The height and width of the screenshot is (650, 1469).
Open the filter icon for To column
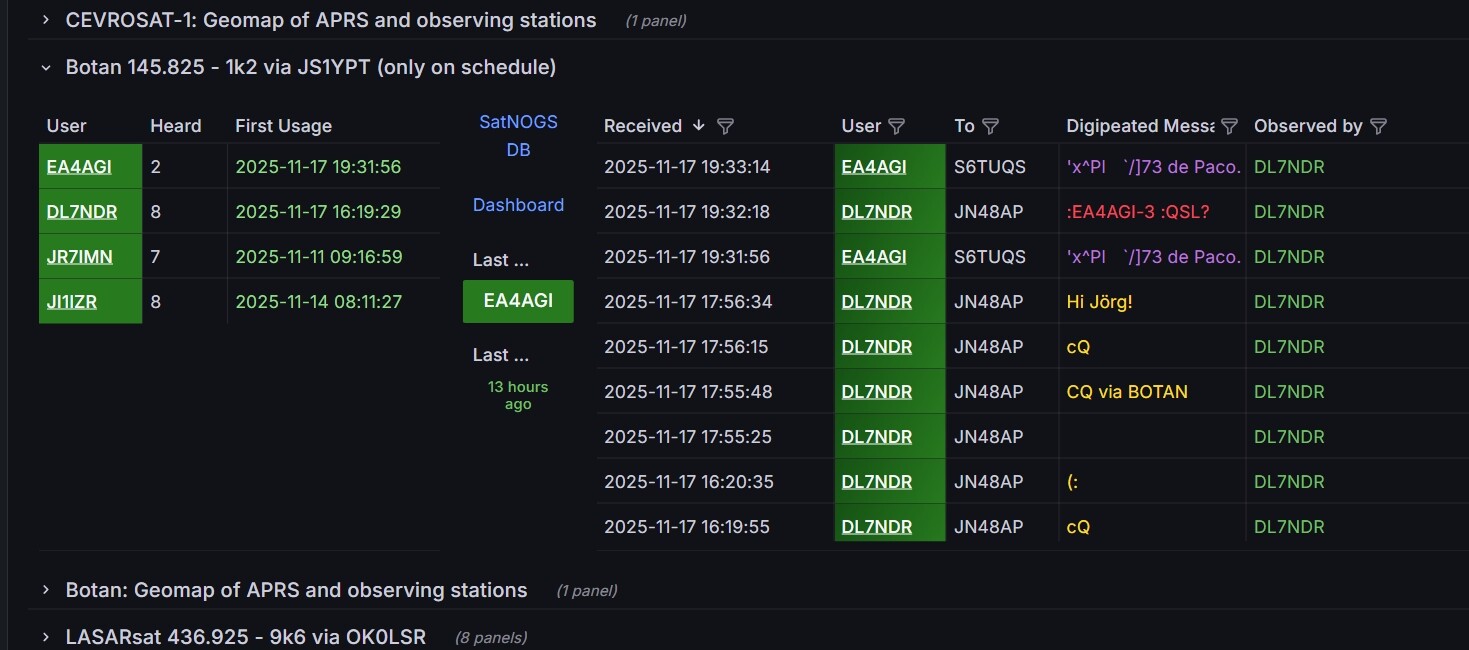[x=990, y=126]
